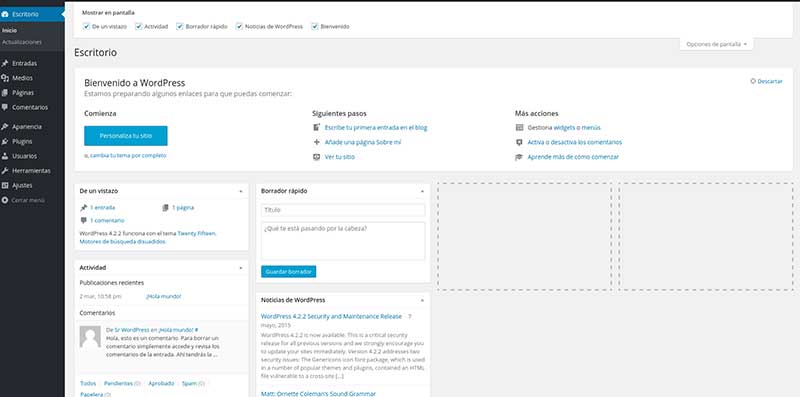This screenshot has width=800, height=397.
Task: Open the menús link in Más acciones
Action: point(591,128)
